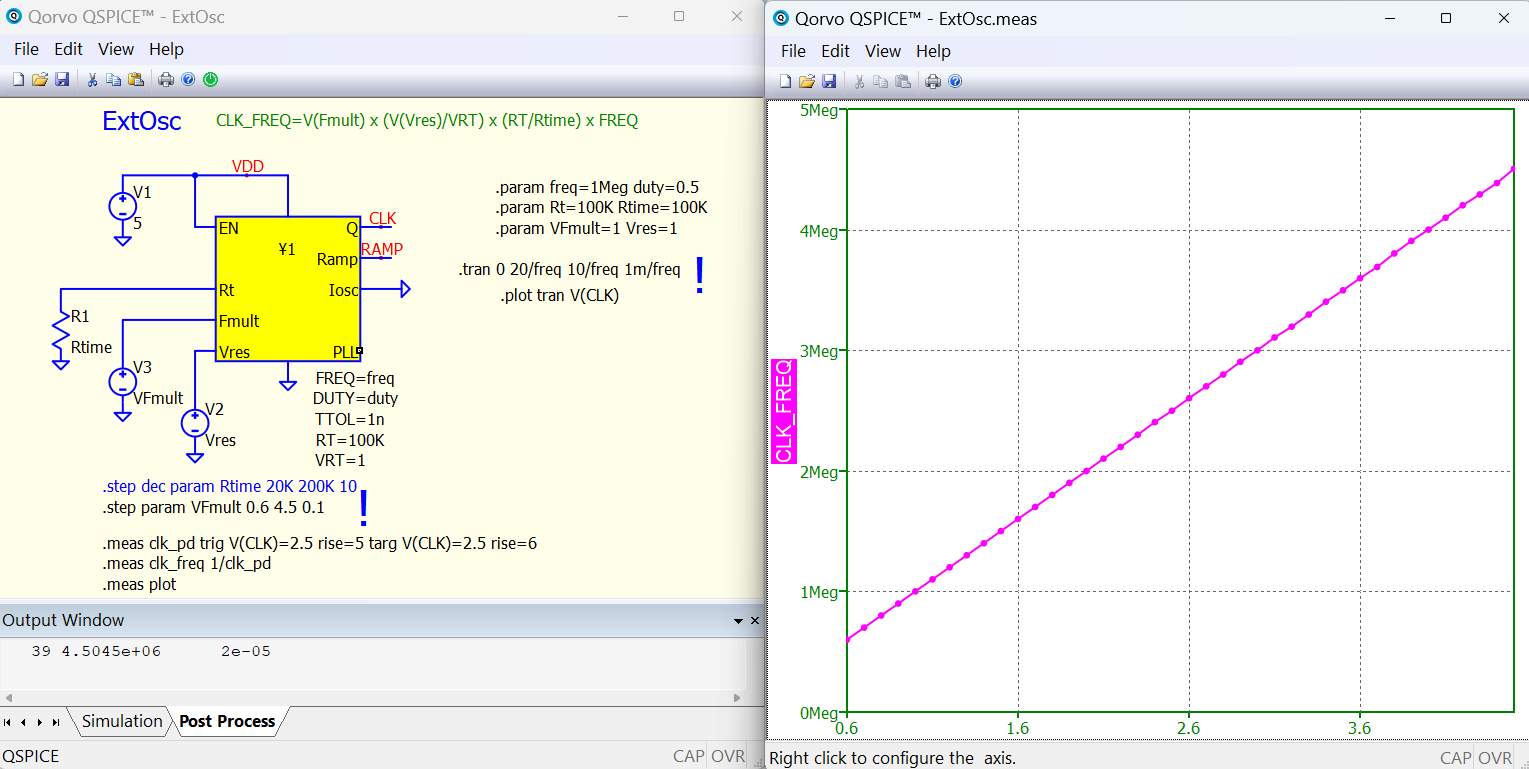The height and width of the screenshot is (769, 1529).
Task: Click Output Window left scroll arrow
Action: click(x=9, y=697)
